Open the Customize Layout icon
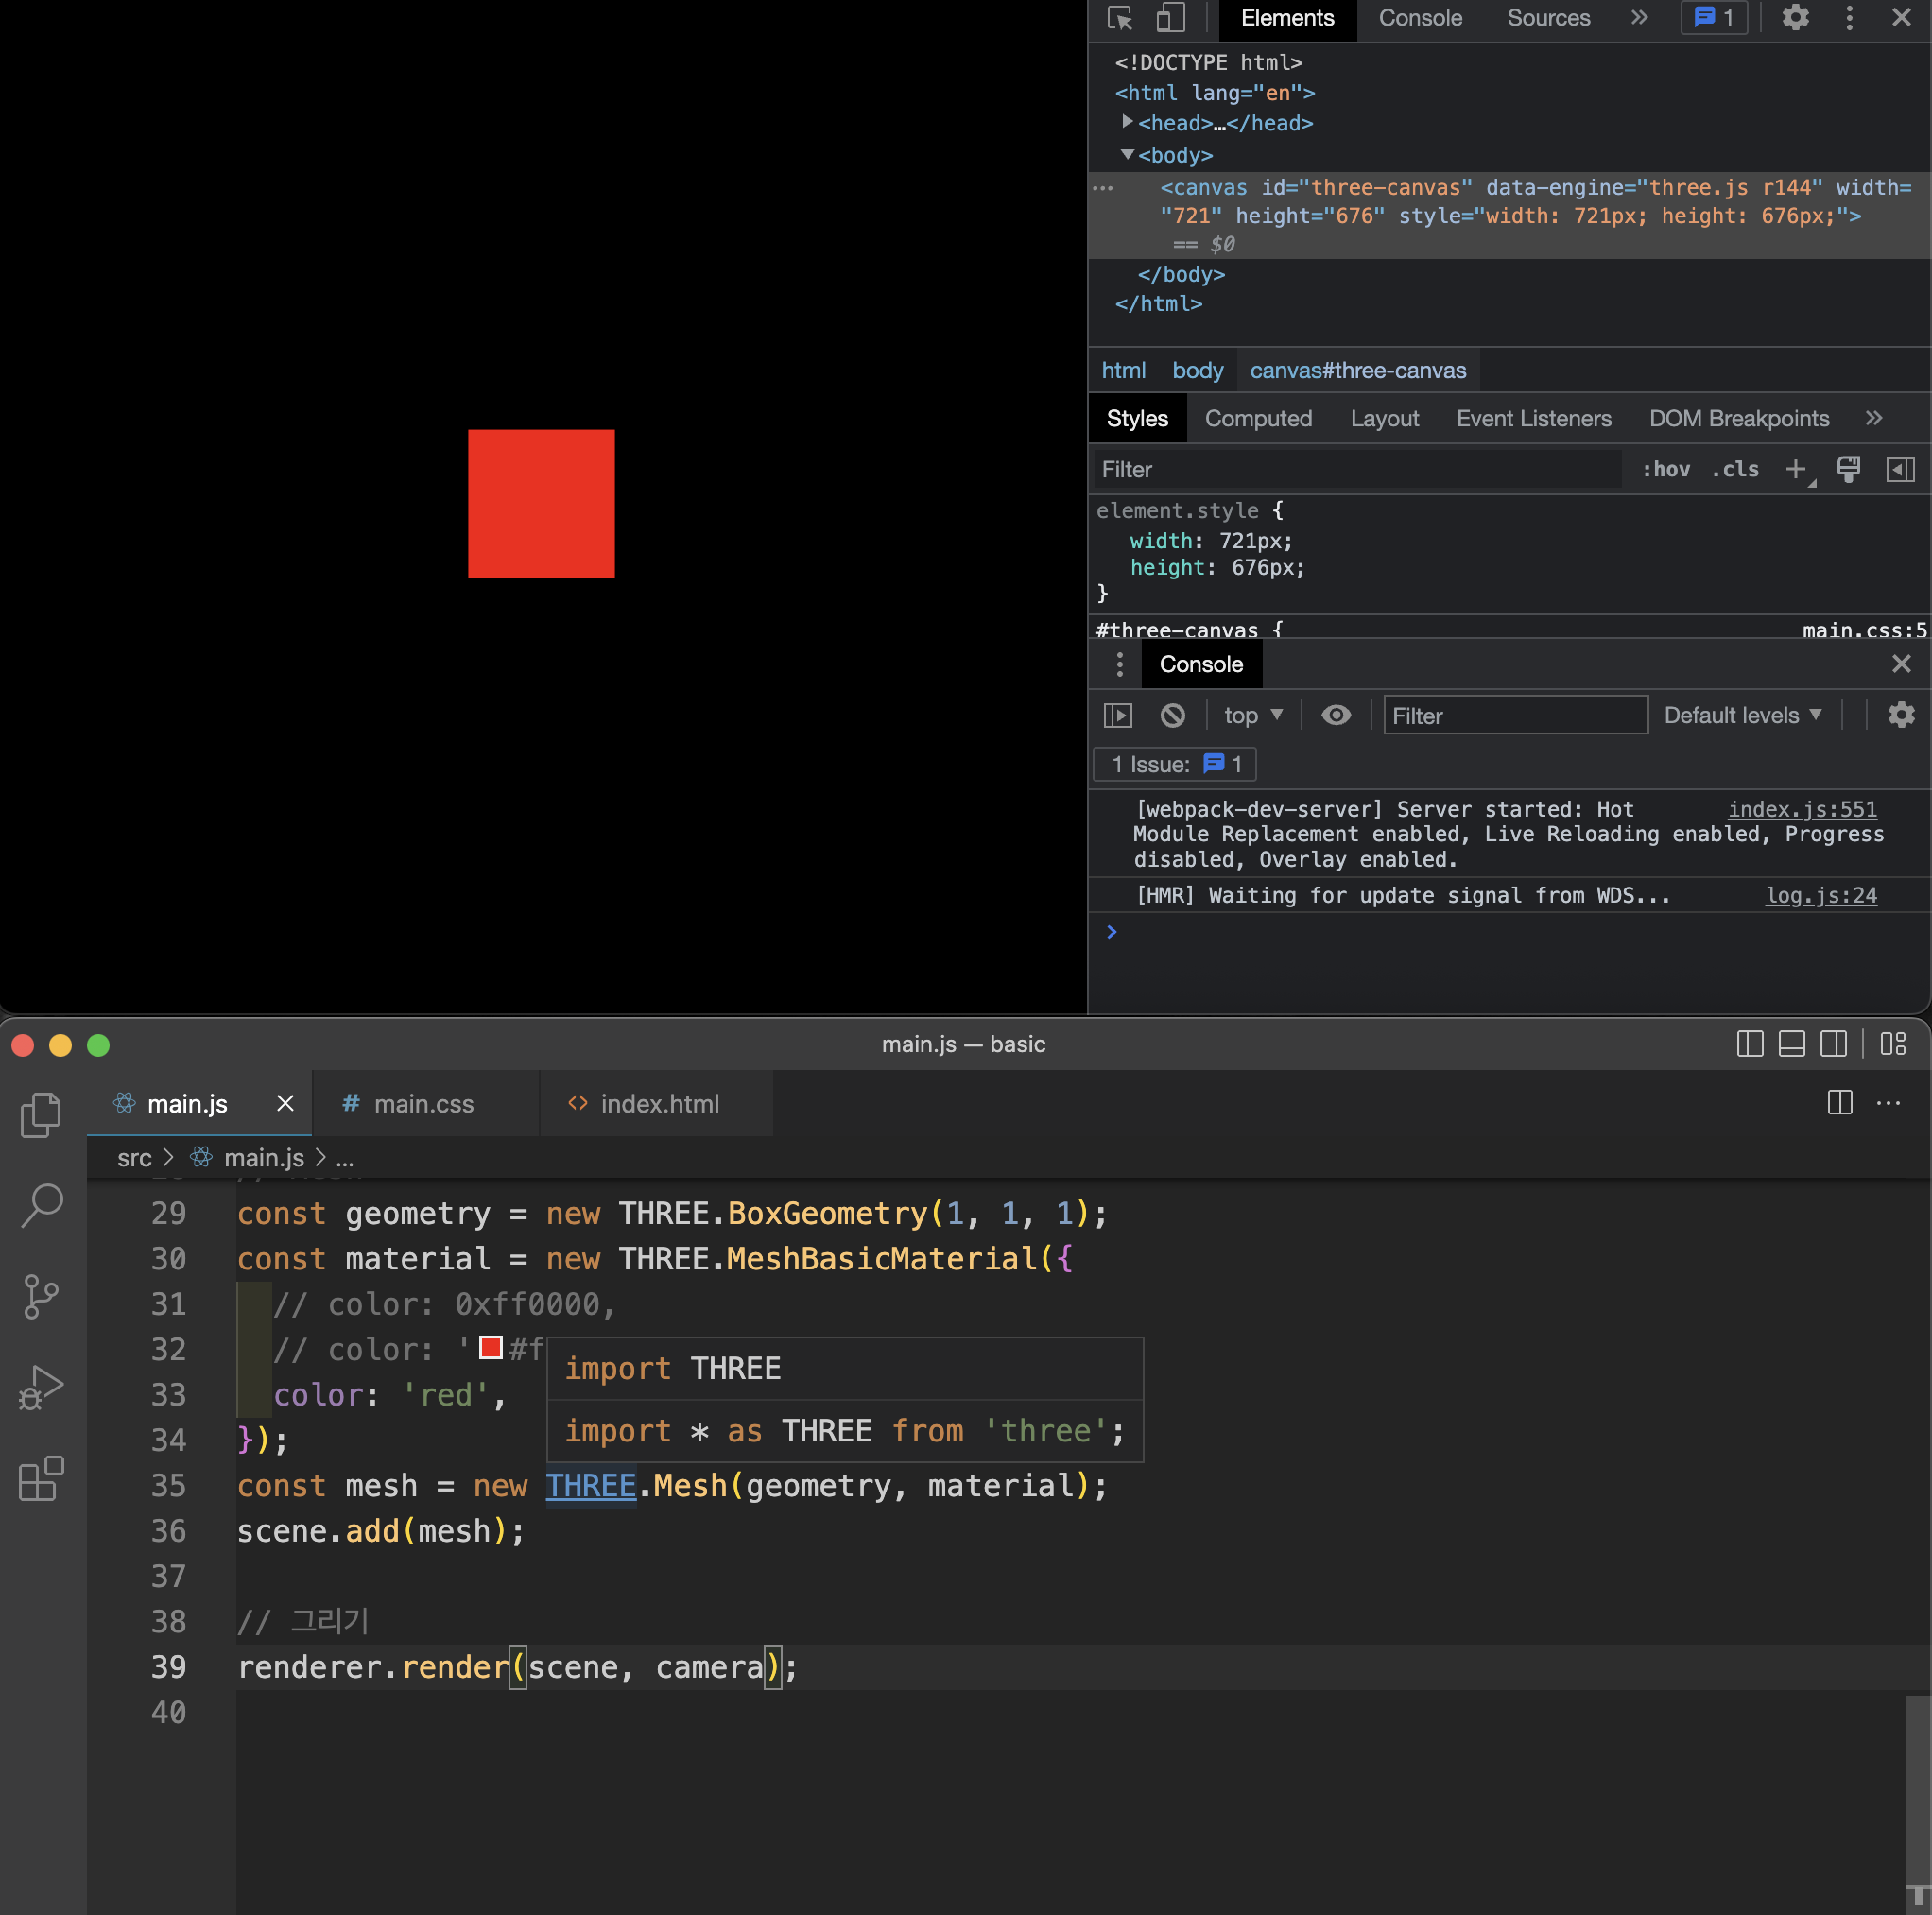The image size is (1932, 1915). [1893, 1044]
